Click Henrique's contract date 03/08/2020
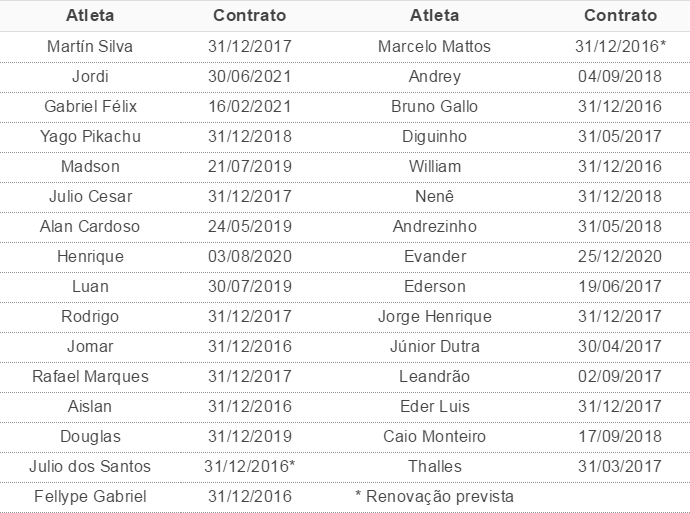The height and width of the screenshot is (513, 690). coord(250,256)
